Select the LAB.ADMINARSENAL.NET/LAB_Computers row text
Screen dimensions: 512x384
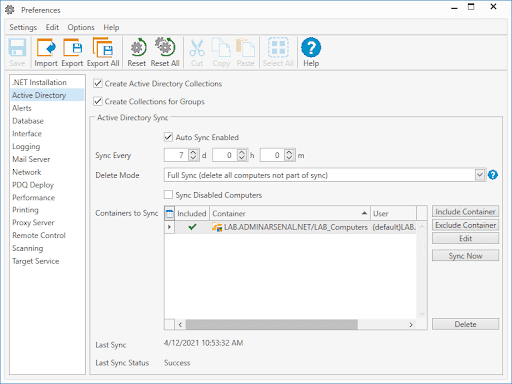(x=296, y=227)
